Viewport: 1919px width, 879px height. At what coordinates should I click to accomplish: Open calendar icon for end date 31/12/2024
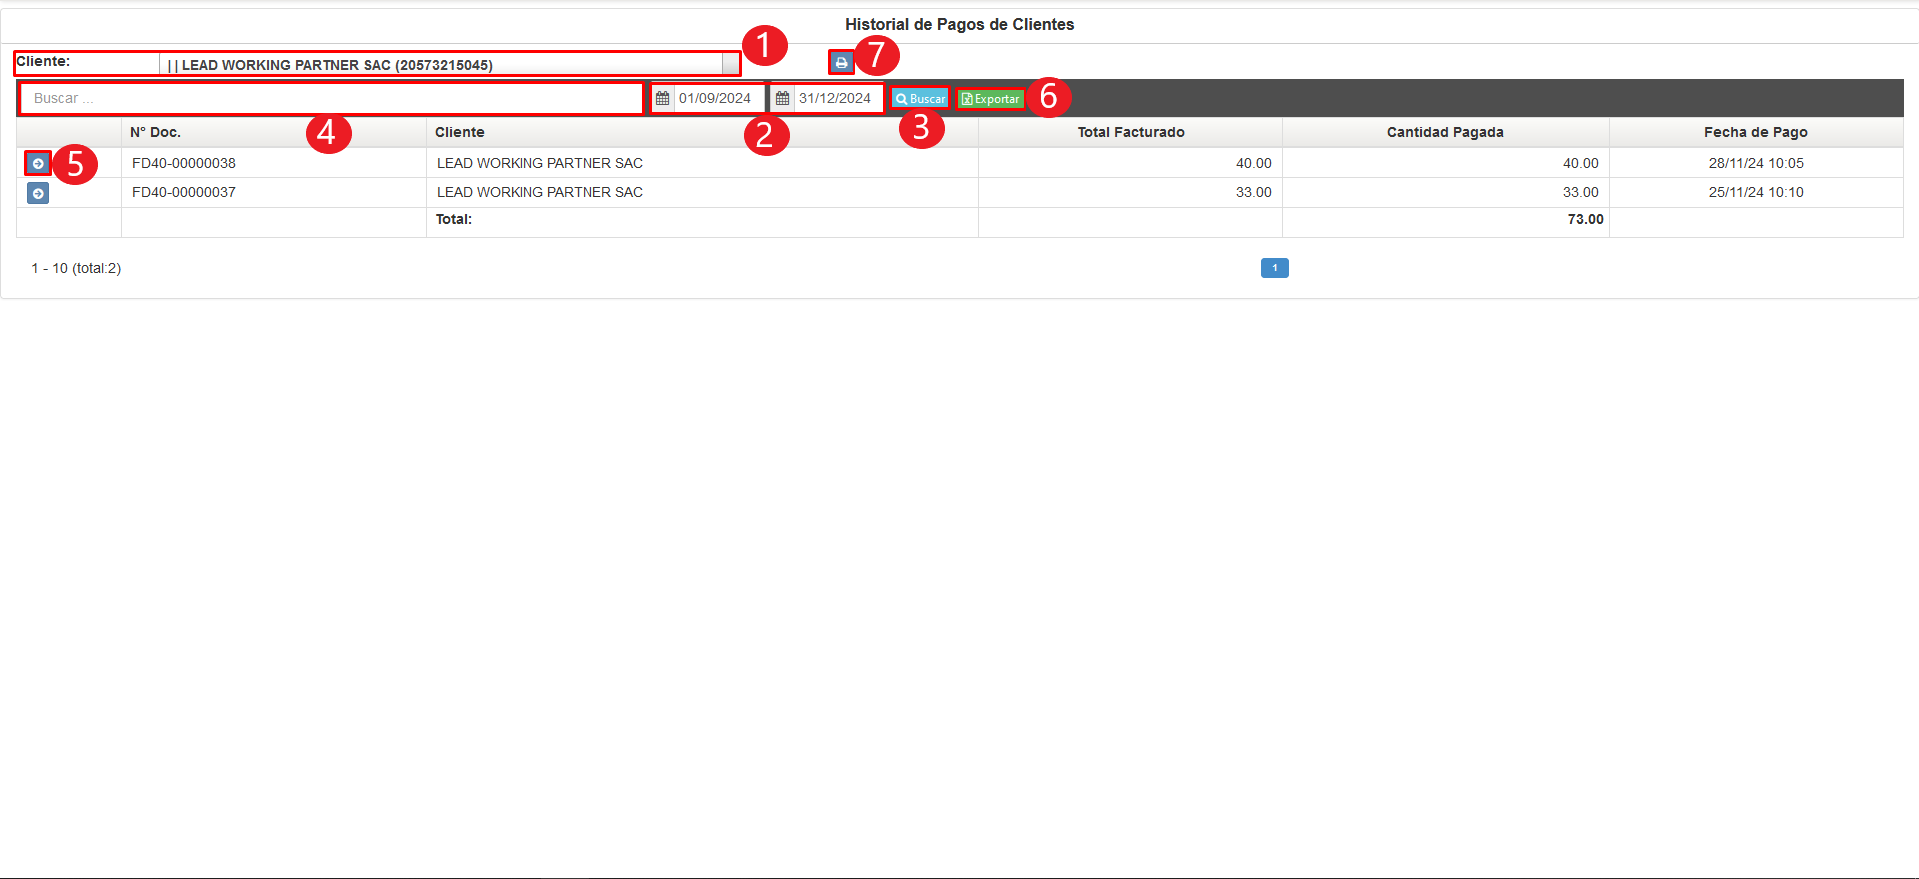click(783, 98)
